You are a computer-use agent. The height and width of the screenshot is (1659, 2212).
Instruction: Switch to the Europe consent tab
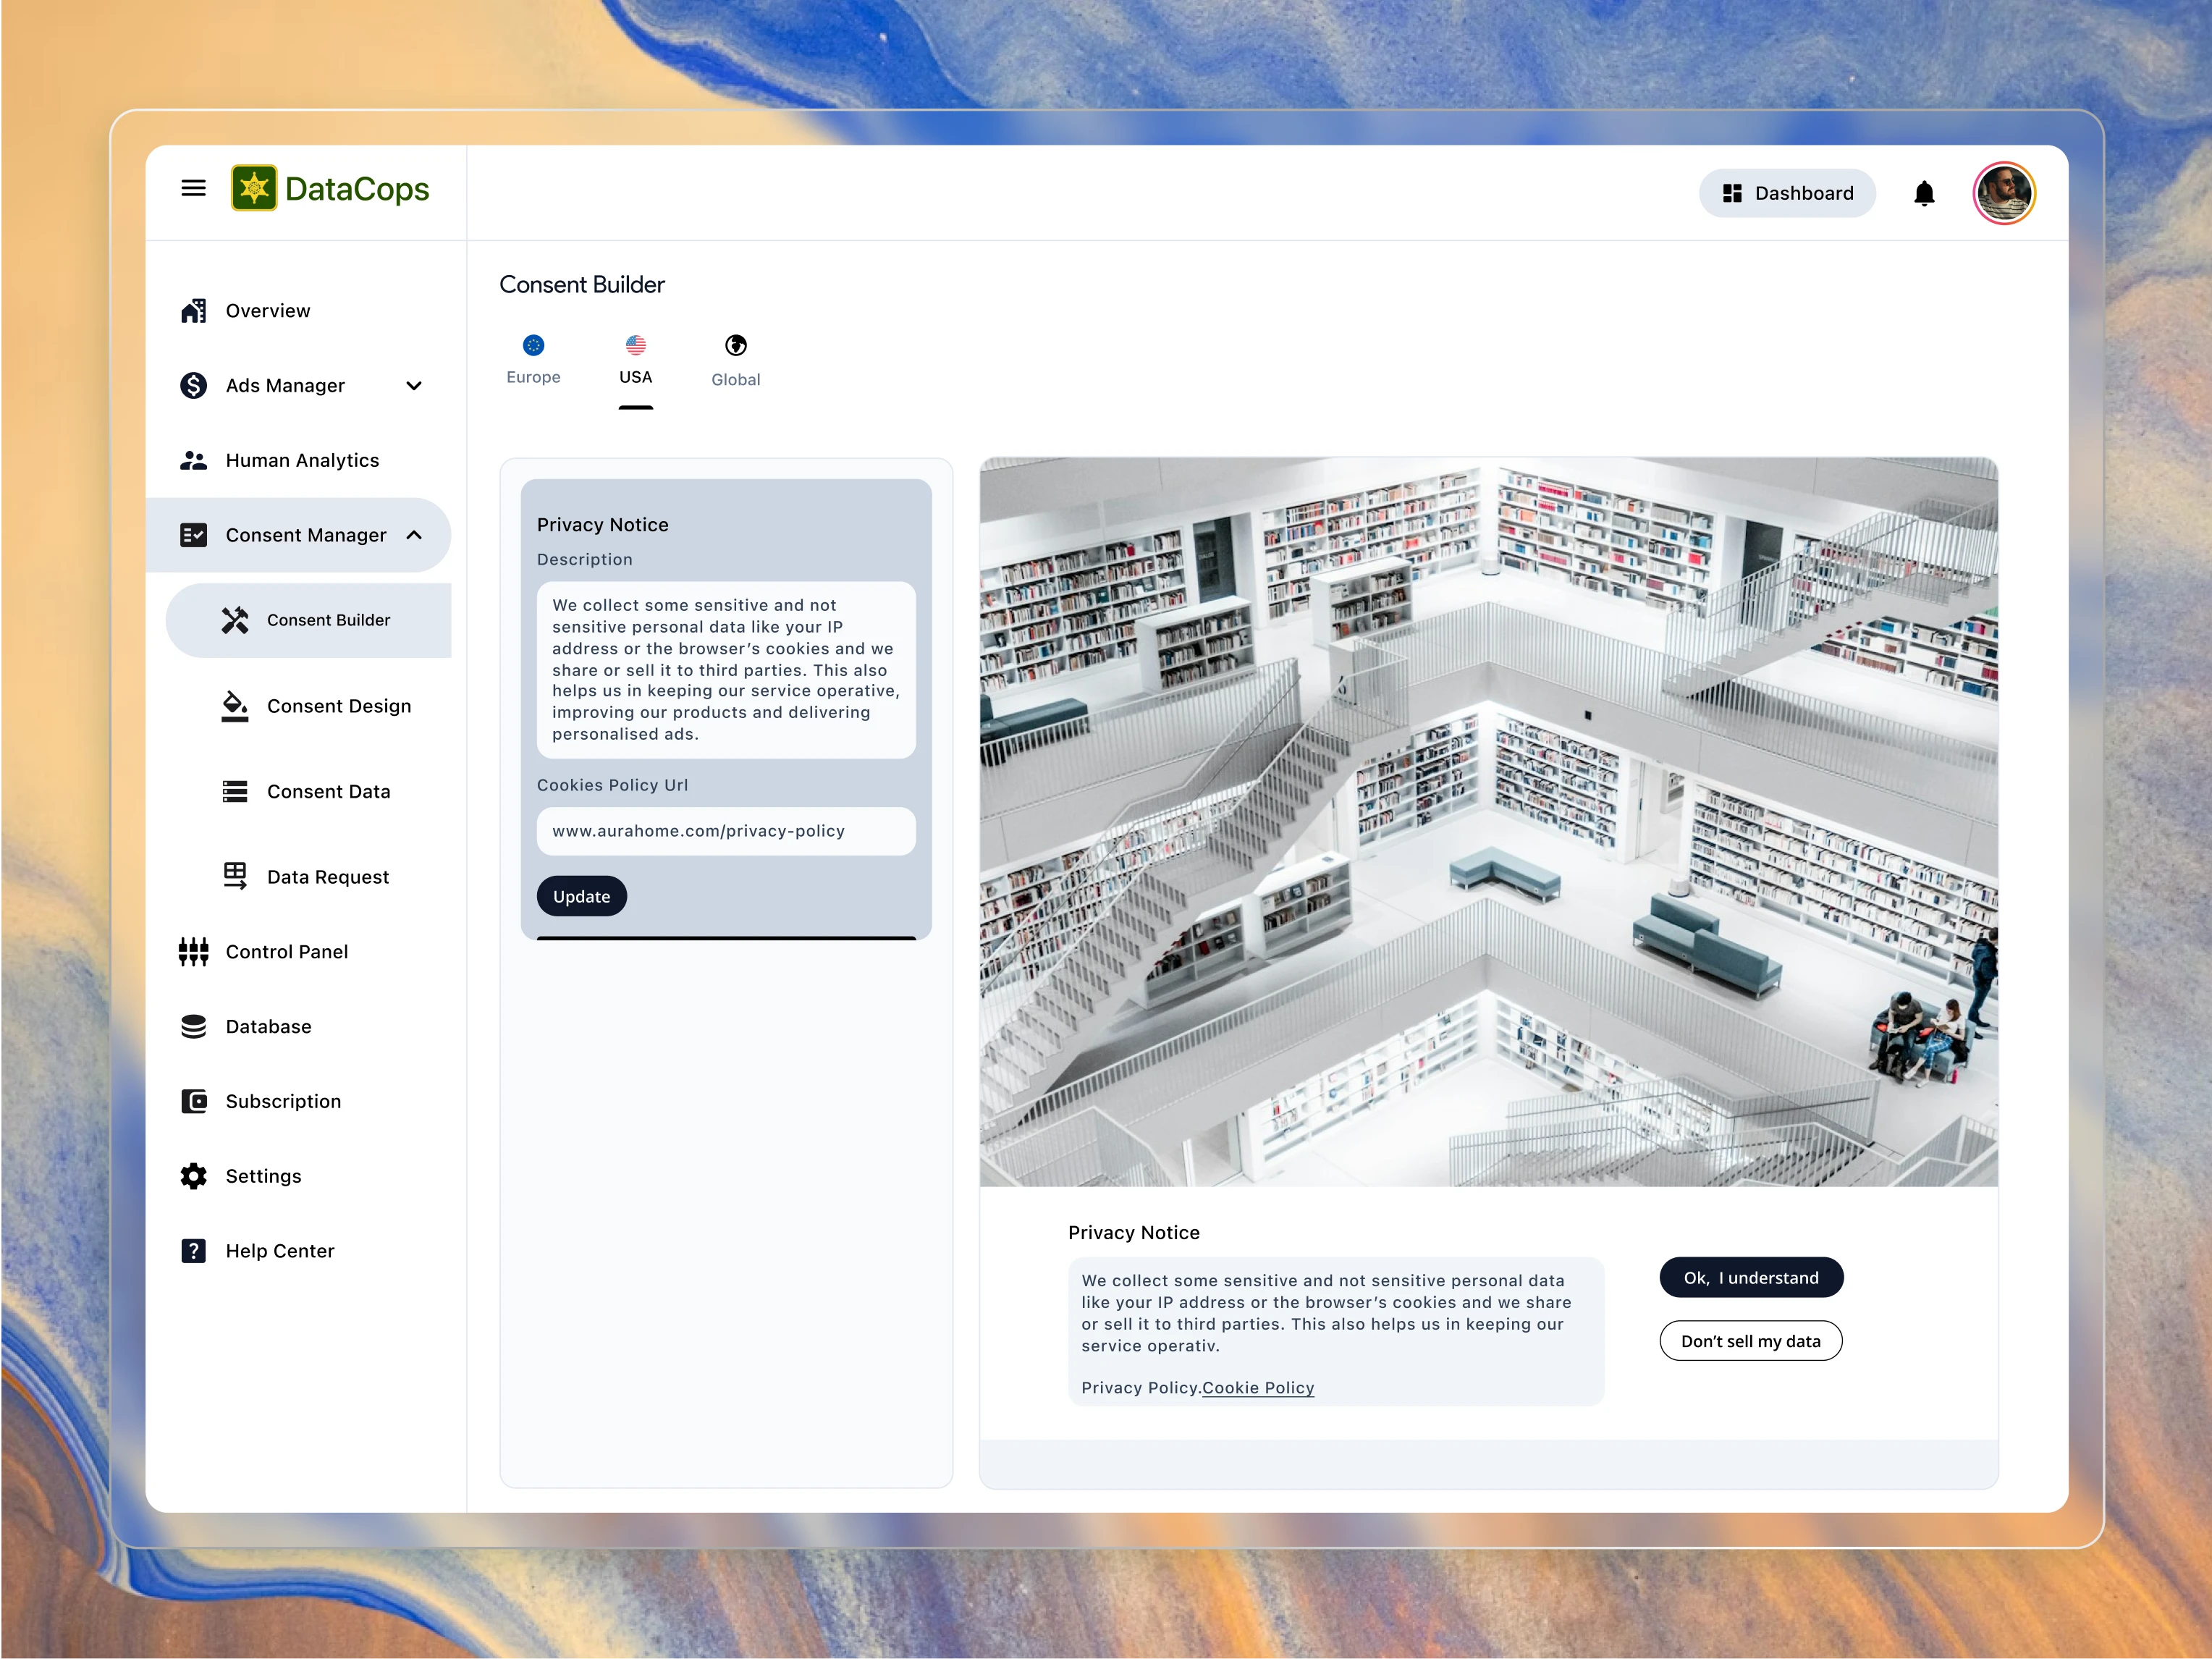[x=533, y=358]
